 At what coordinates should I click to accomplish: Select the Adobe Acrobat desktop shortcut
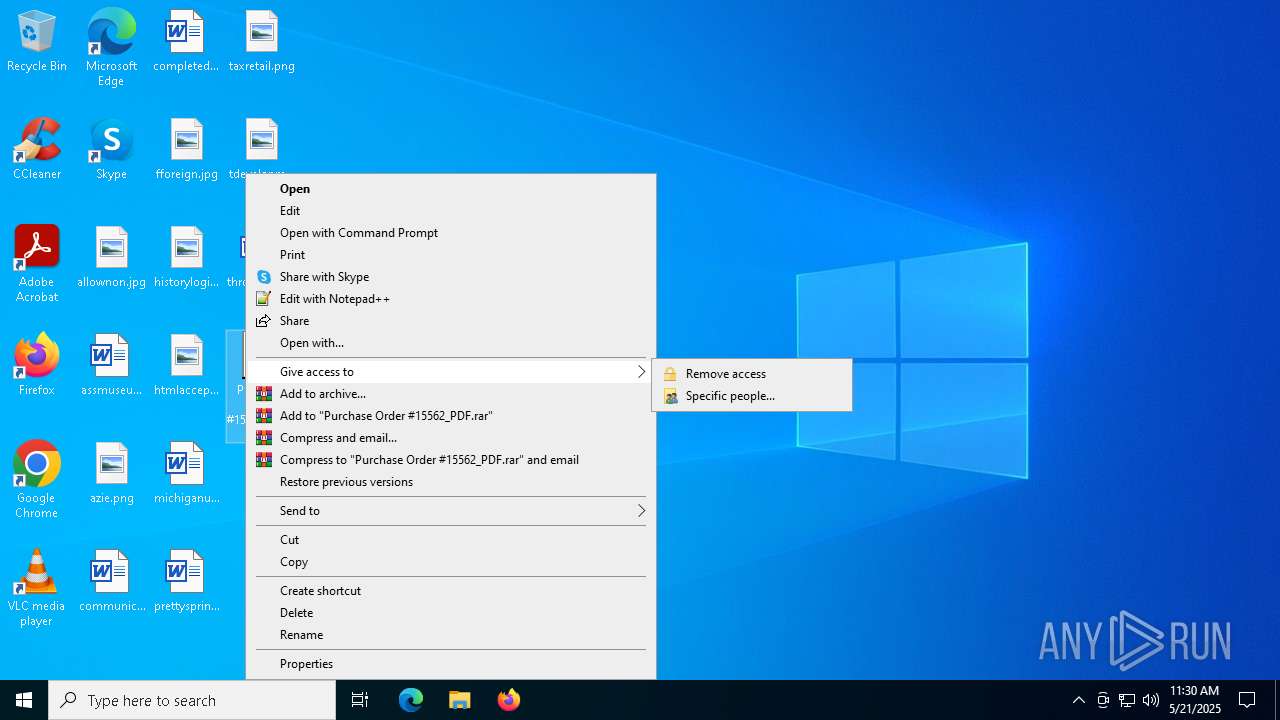(37, 264)
